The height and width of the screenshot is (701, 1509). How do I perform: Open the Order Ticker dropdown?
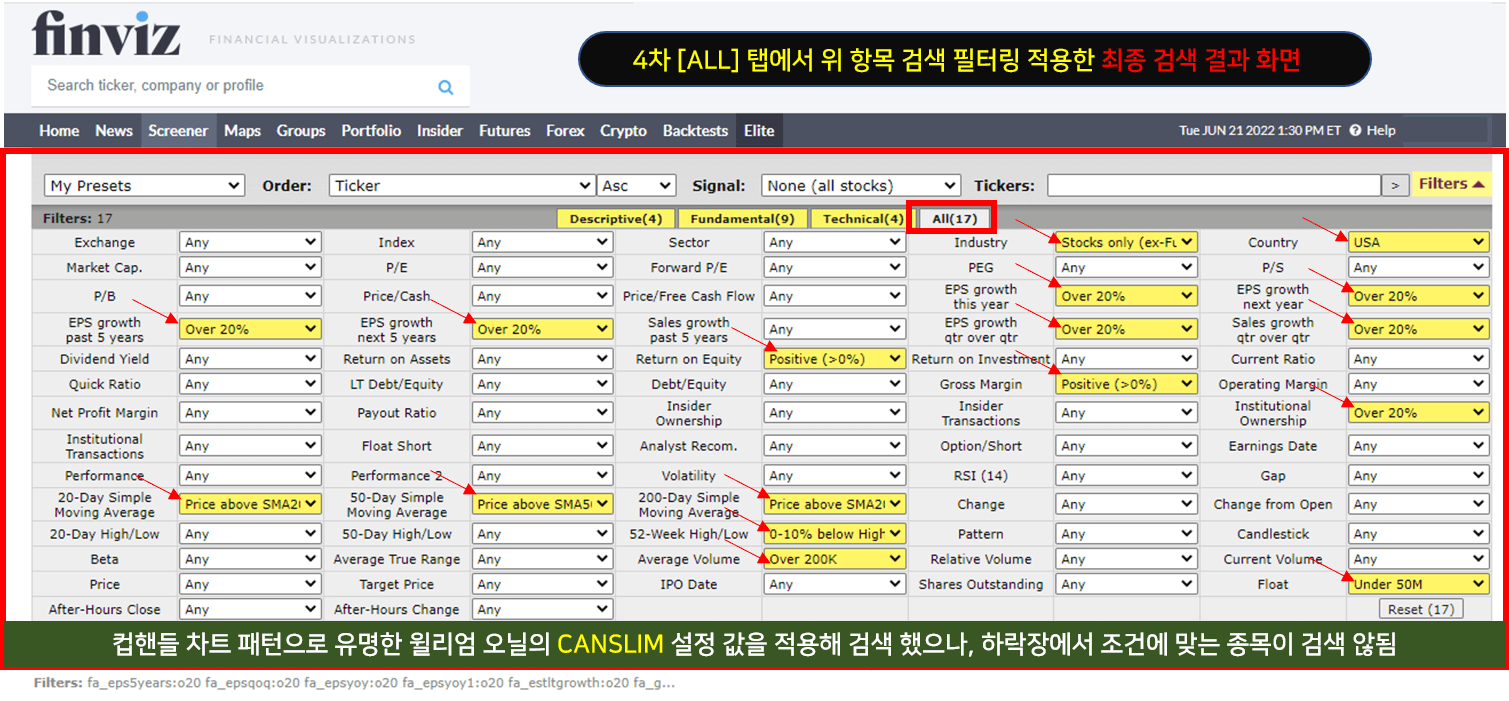click(462, 185)
